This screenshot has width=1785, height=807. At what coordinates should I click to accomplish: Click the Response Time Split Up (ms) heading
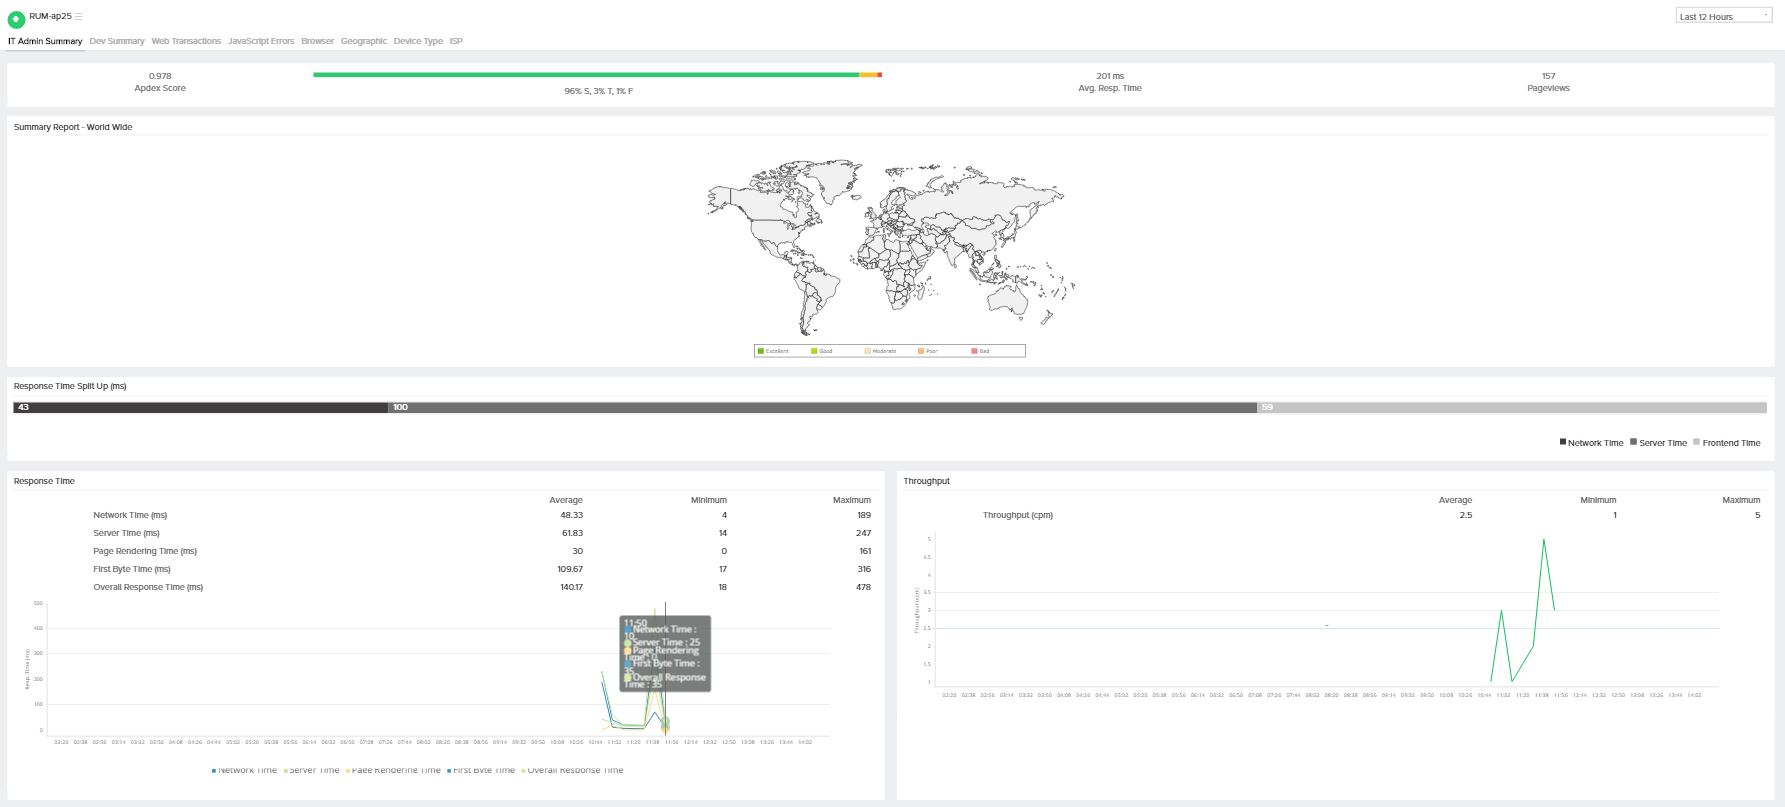coord(70,386)
